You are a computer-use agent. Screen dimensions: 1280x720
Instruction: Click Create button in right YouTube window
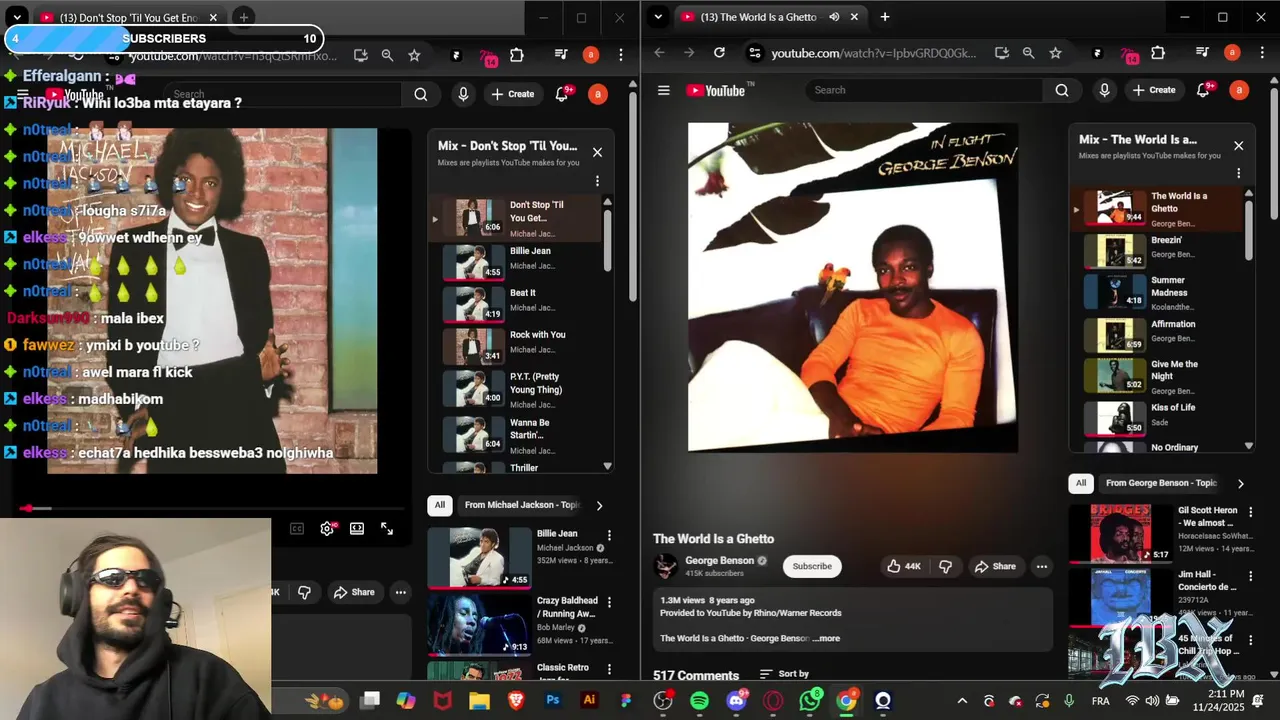coord(1153,90)
